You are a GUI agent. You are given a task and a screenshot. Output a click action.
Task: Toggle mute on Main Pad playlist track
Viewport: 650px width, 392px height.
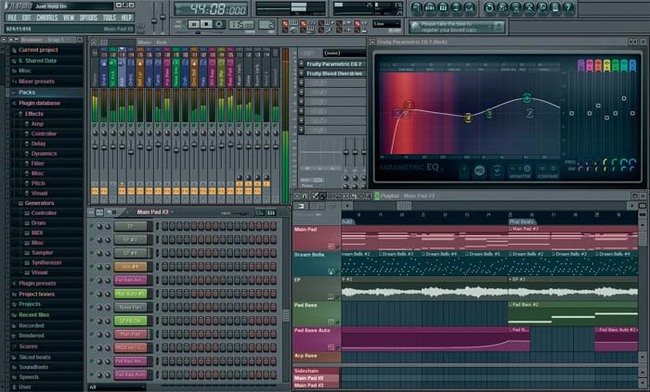tap(338, 246)
